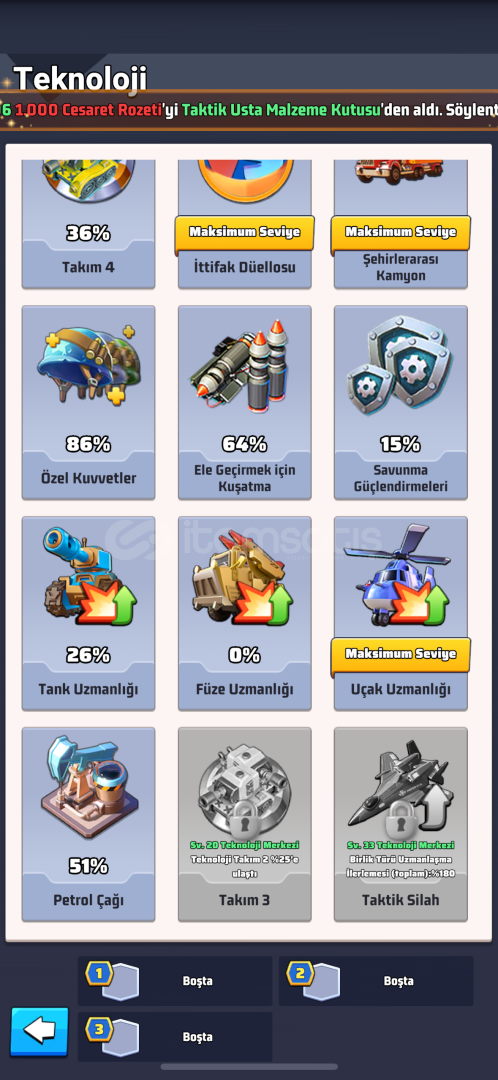Viewport: 498px width, 1080px height.
Task: Open the Şehirlerarası Kamyon card
Action: tap(401, 224)
